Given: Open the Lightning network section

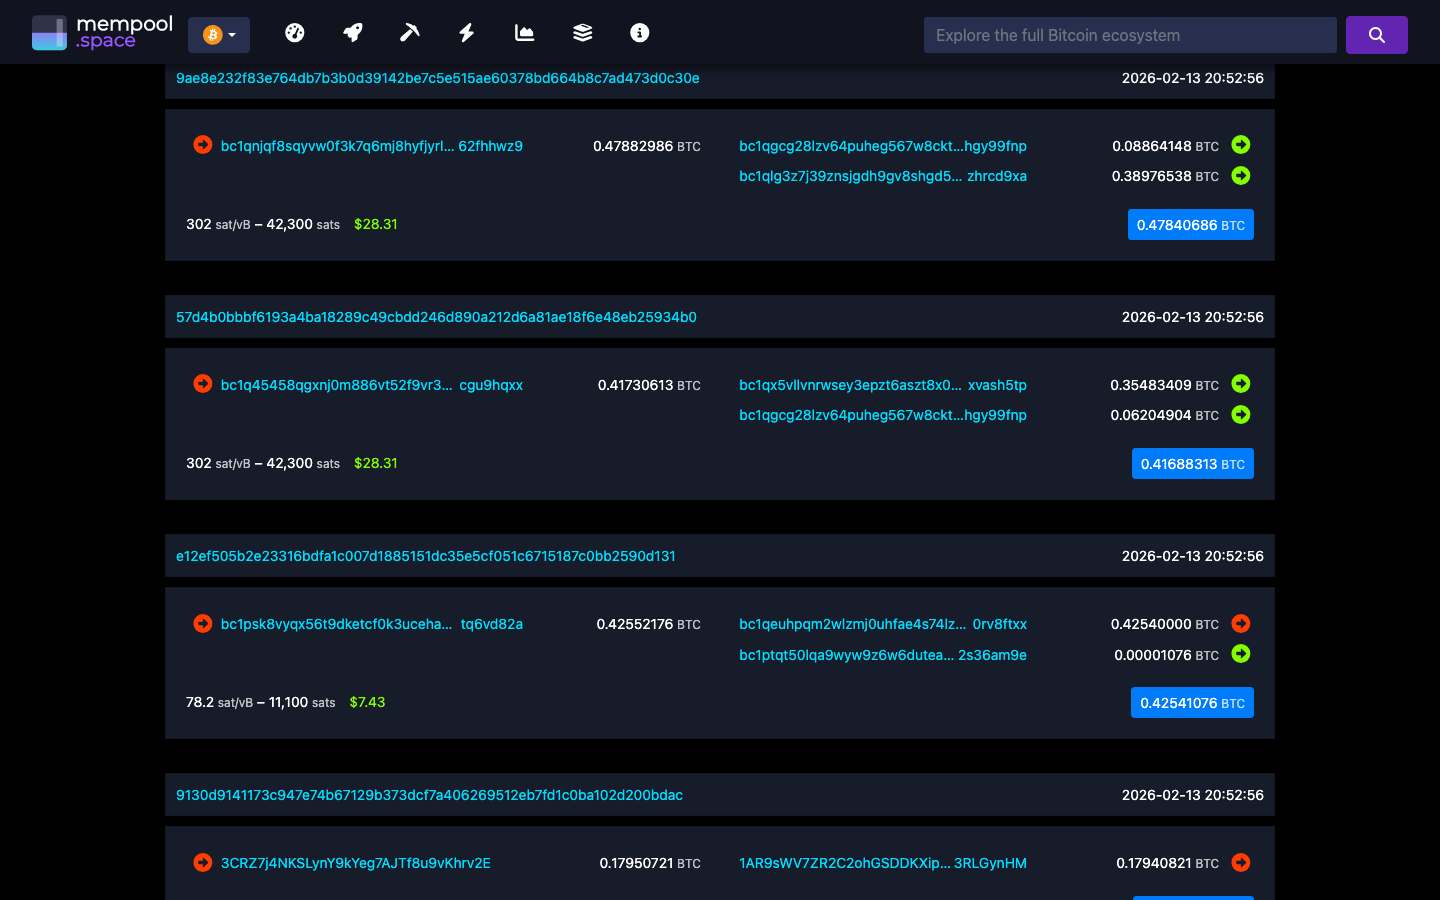Looking at the screenshot, I should tap(466, 32).
